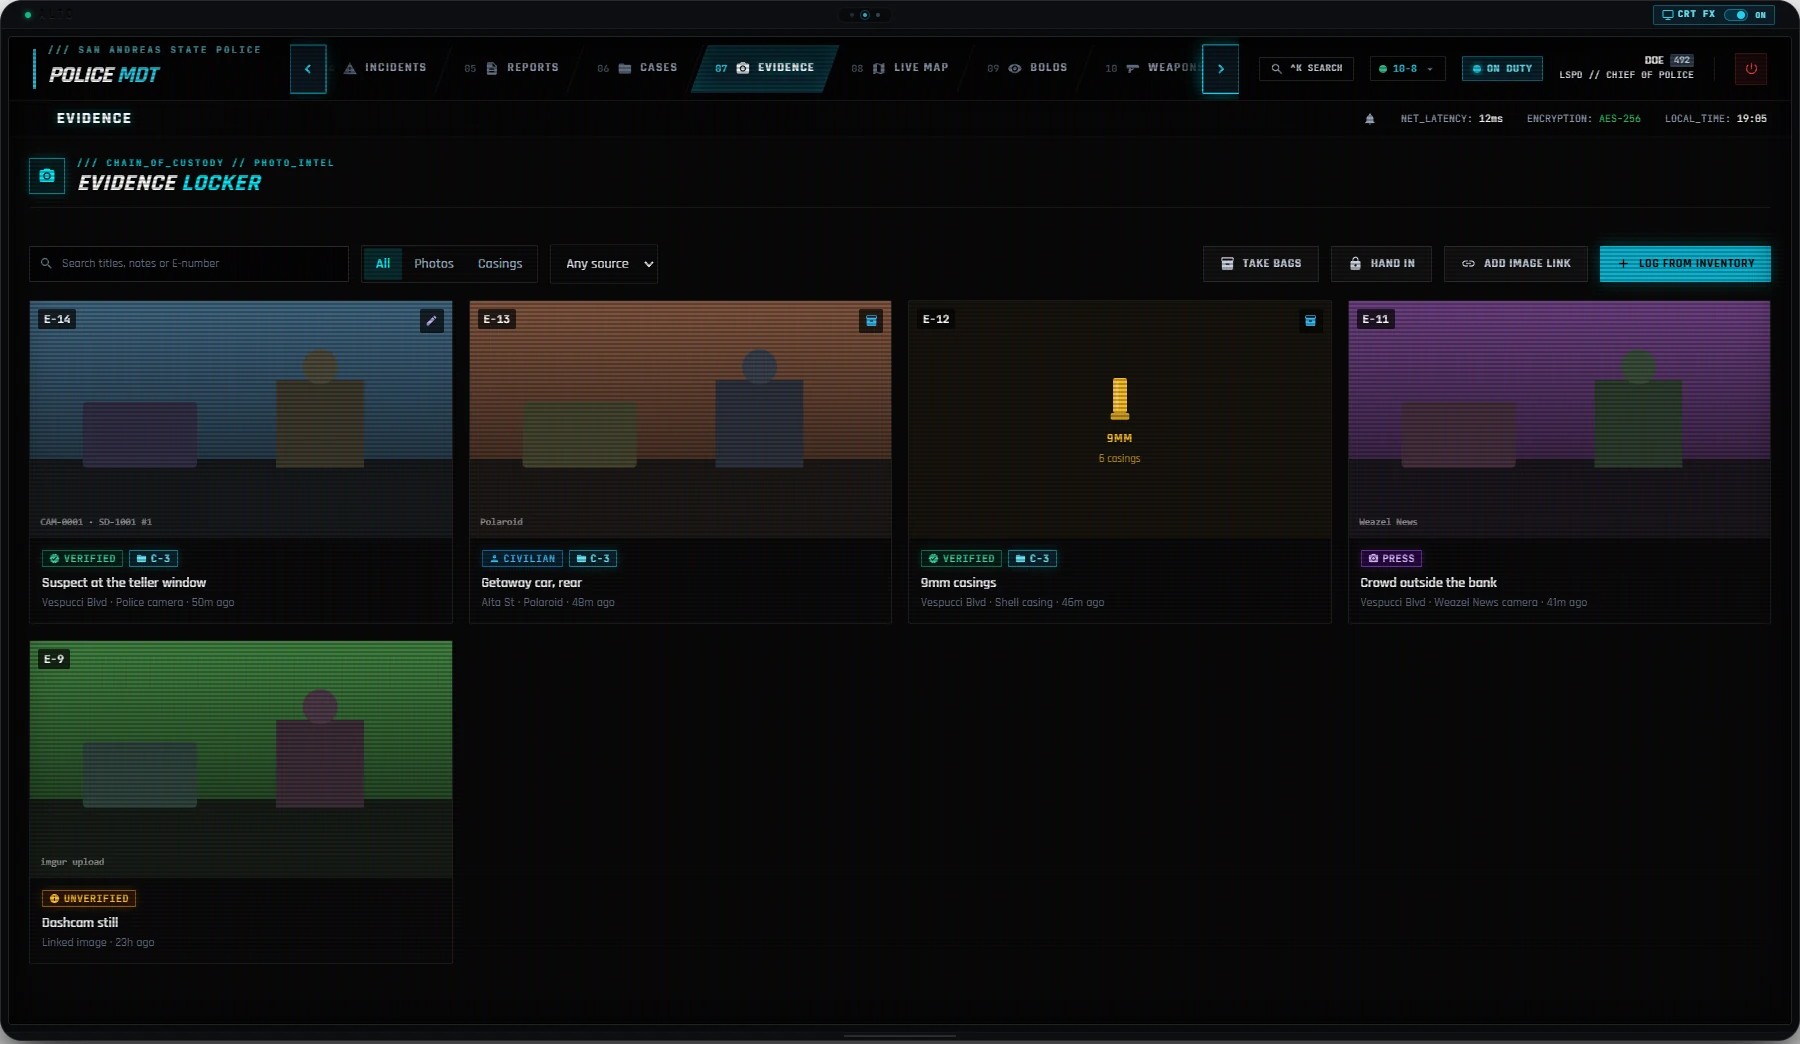This screenshot has height=1044, width=1800.
Task: Open the E-9 Dashcam still thumbnail
Action: pyautogui.click(x=241, y=760)
